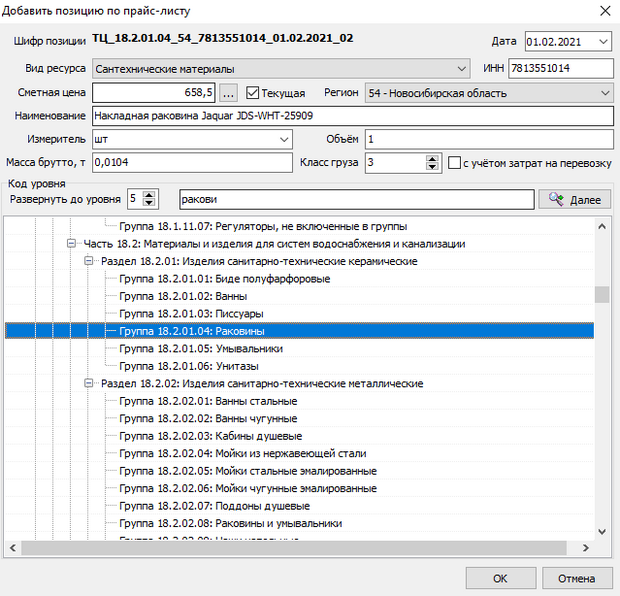Select Раздел 18.2.01 керамические row
The width and height of the screenshot is (620, 596).
coord(259,261)
